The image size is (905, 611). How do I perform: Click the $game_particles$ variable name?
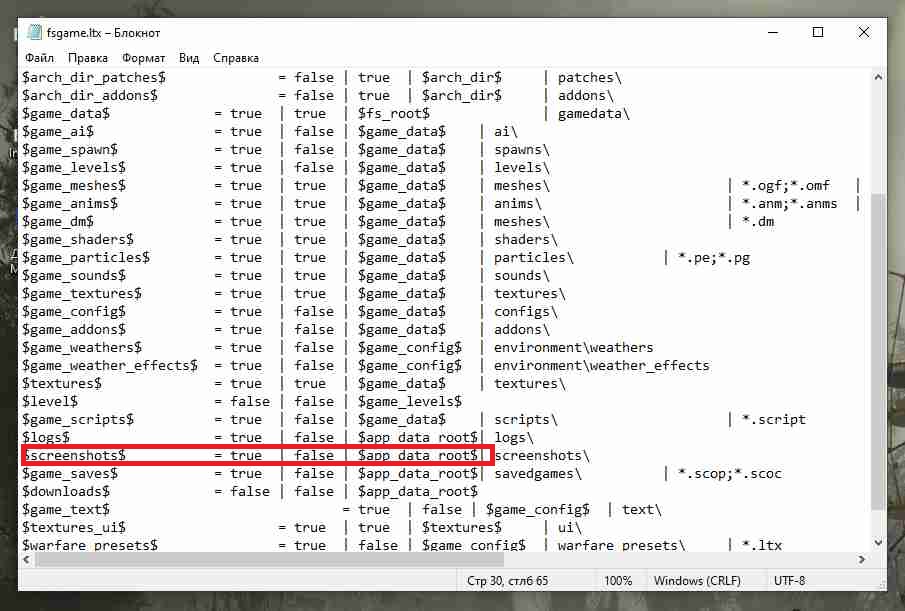(x=86, y=257)
